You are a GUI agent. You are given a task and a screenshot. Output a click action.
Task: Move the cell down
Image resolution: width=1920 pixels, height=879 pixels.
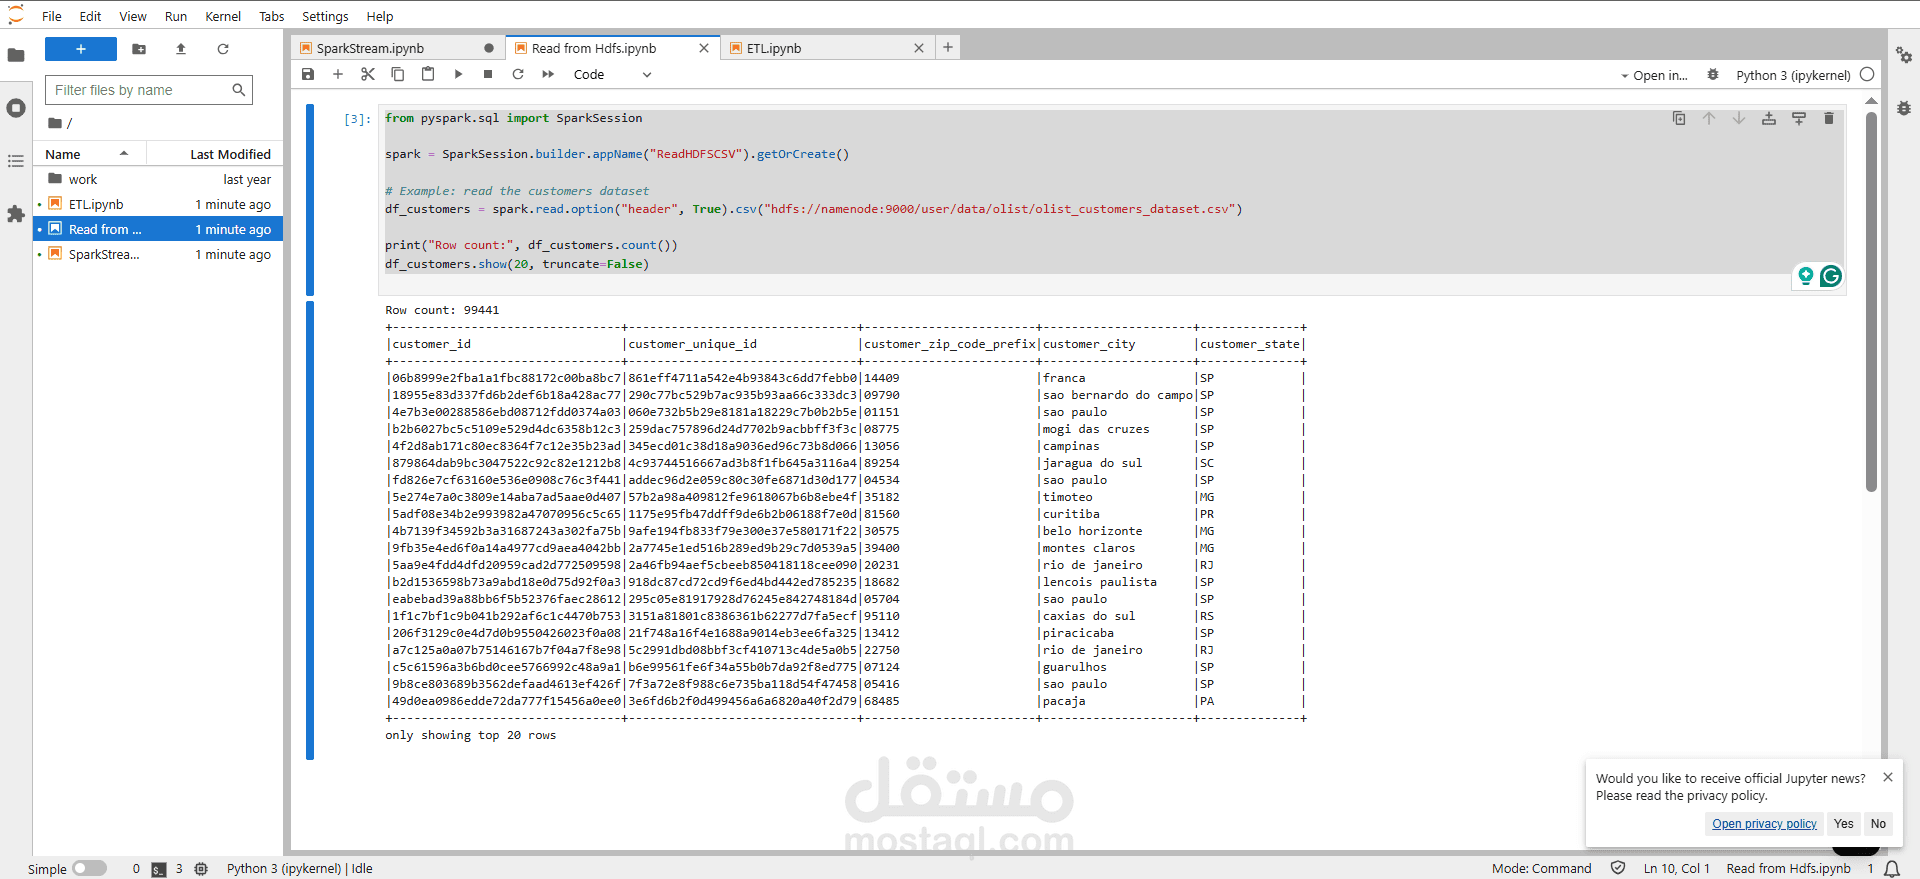click(x=1739, y=118)
